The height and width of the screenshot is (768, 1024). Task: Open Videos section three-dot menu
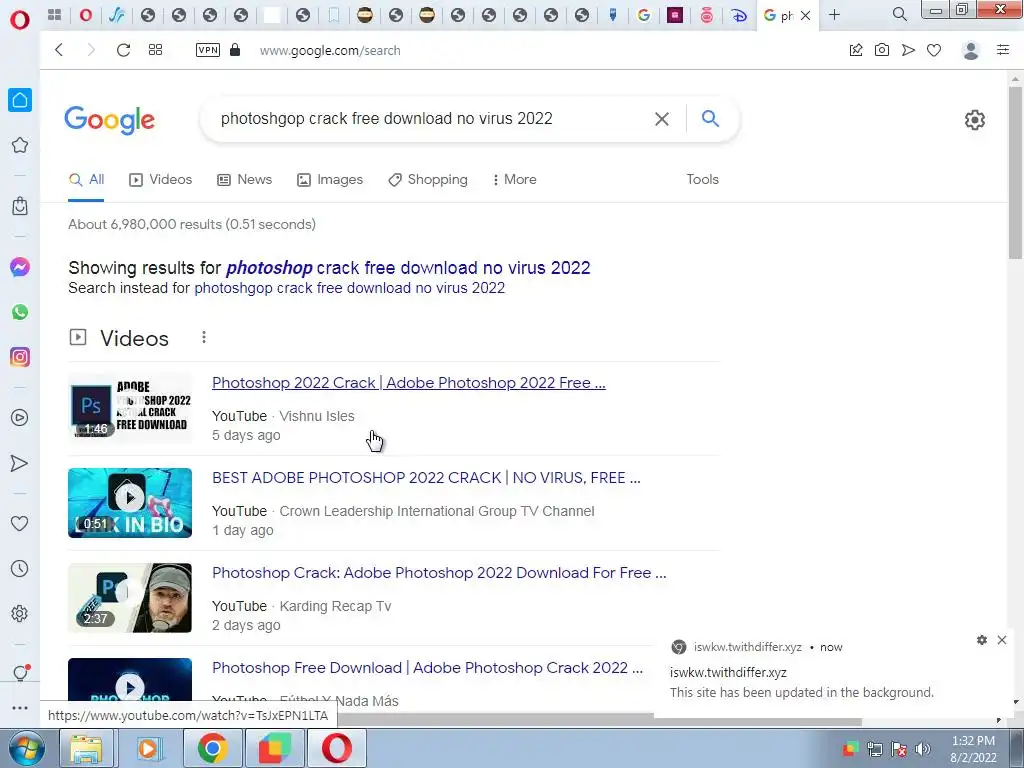pyautogui.click(x=204, y=337)
